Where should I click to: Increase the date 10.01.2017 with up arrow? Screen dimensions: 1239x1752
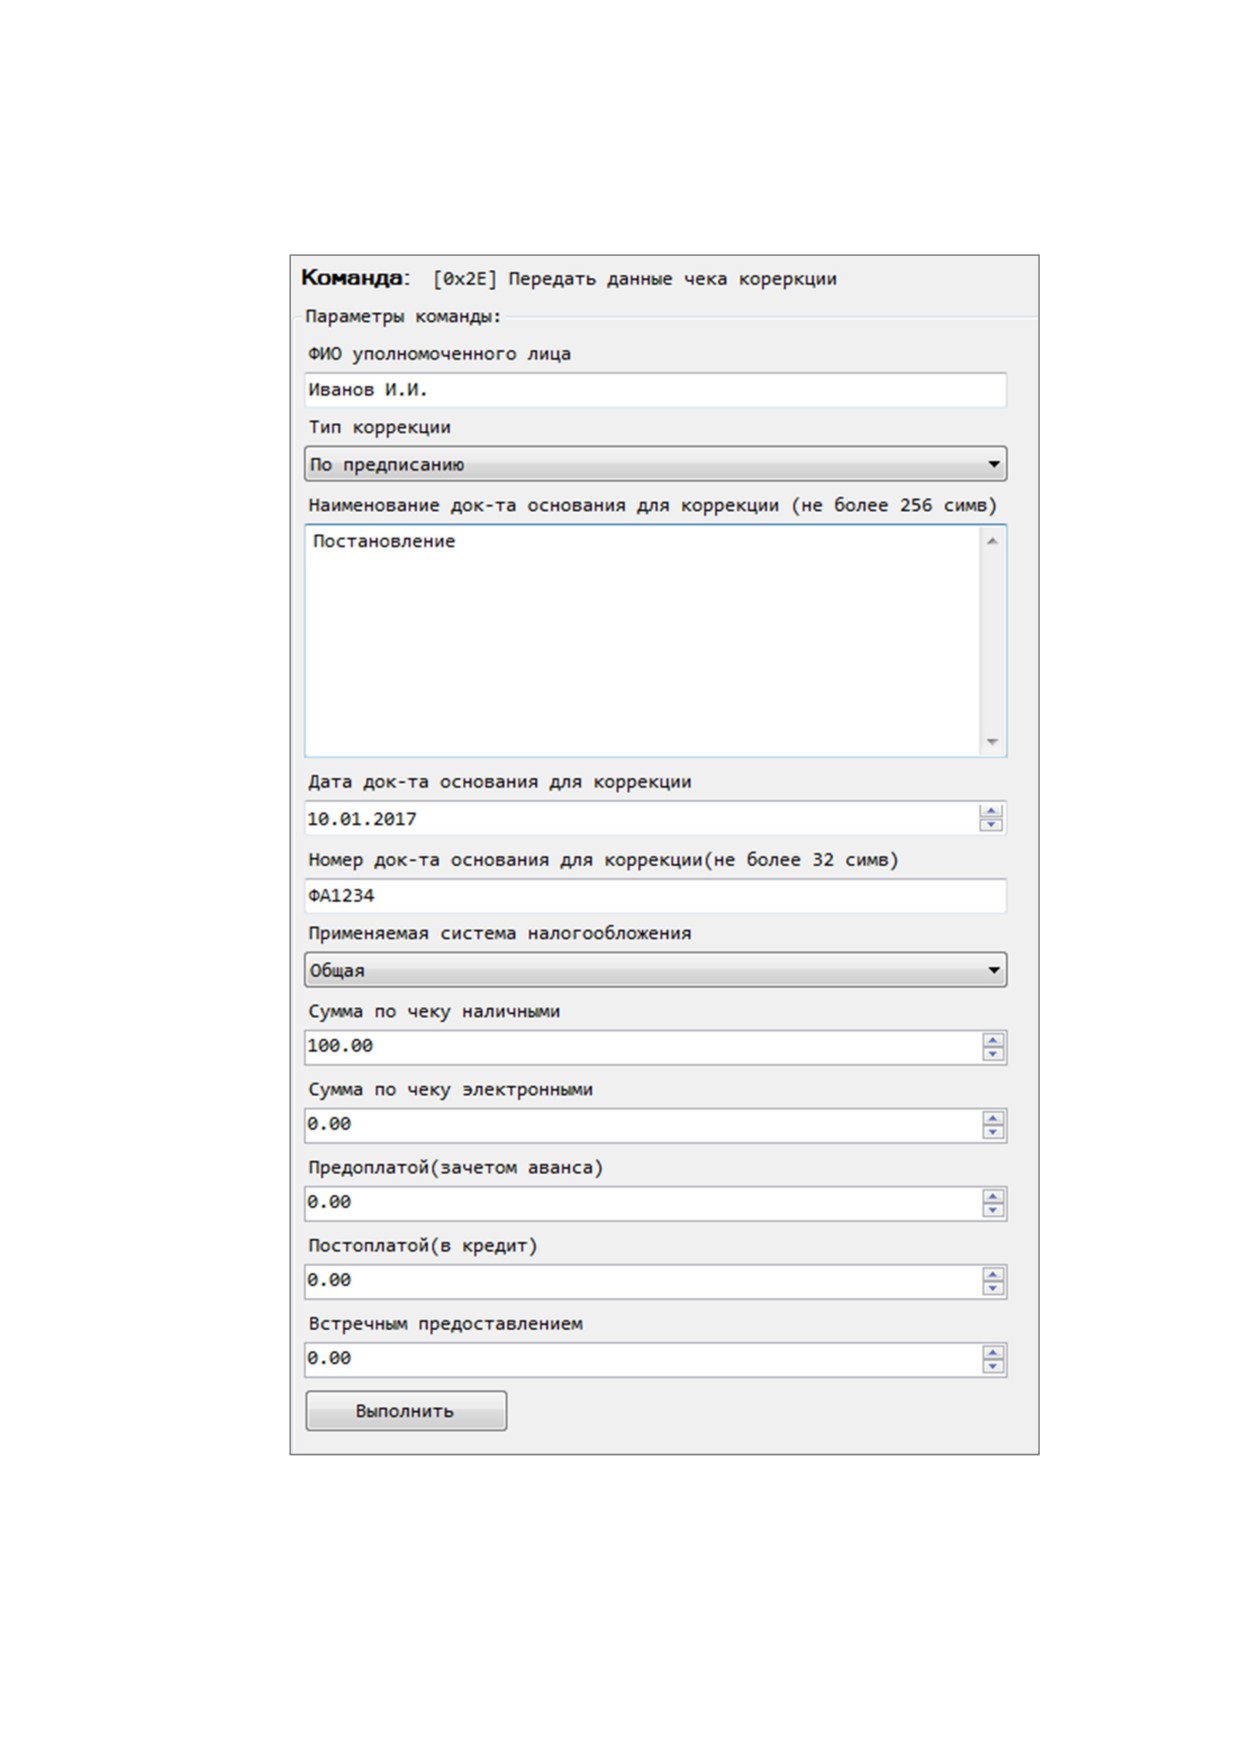click(991, 811)
